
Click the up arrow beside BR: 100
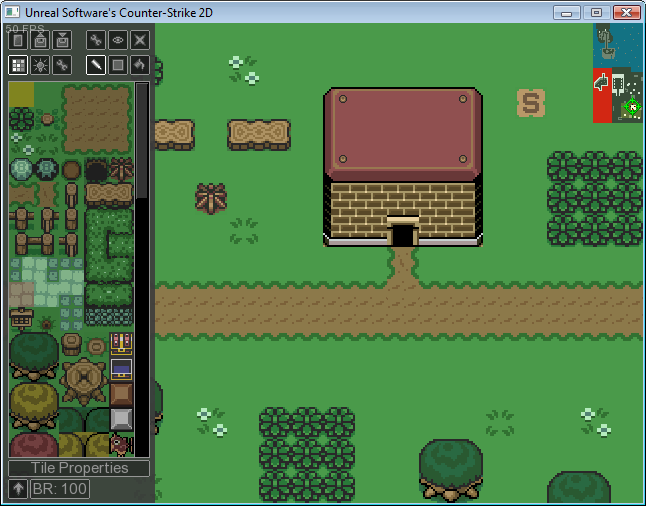[x=18, y=489]
